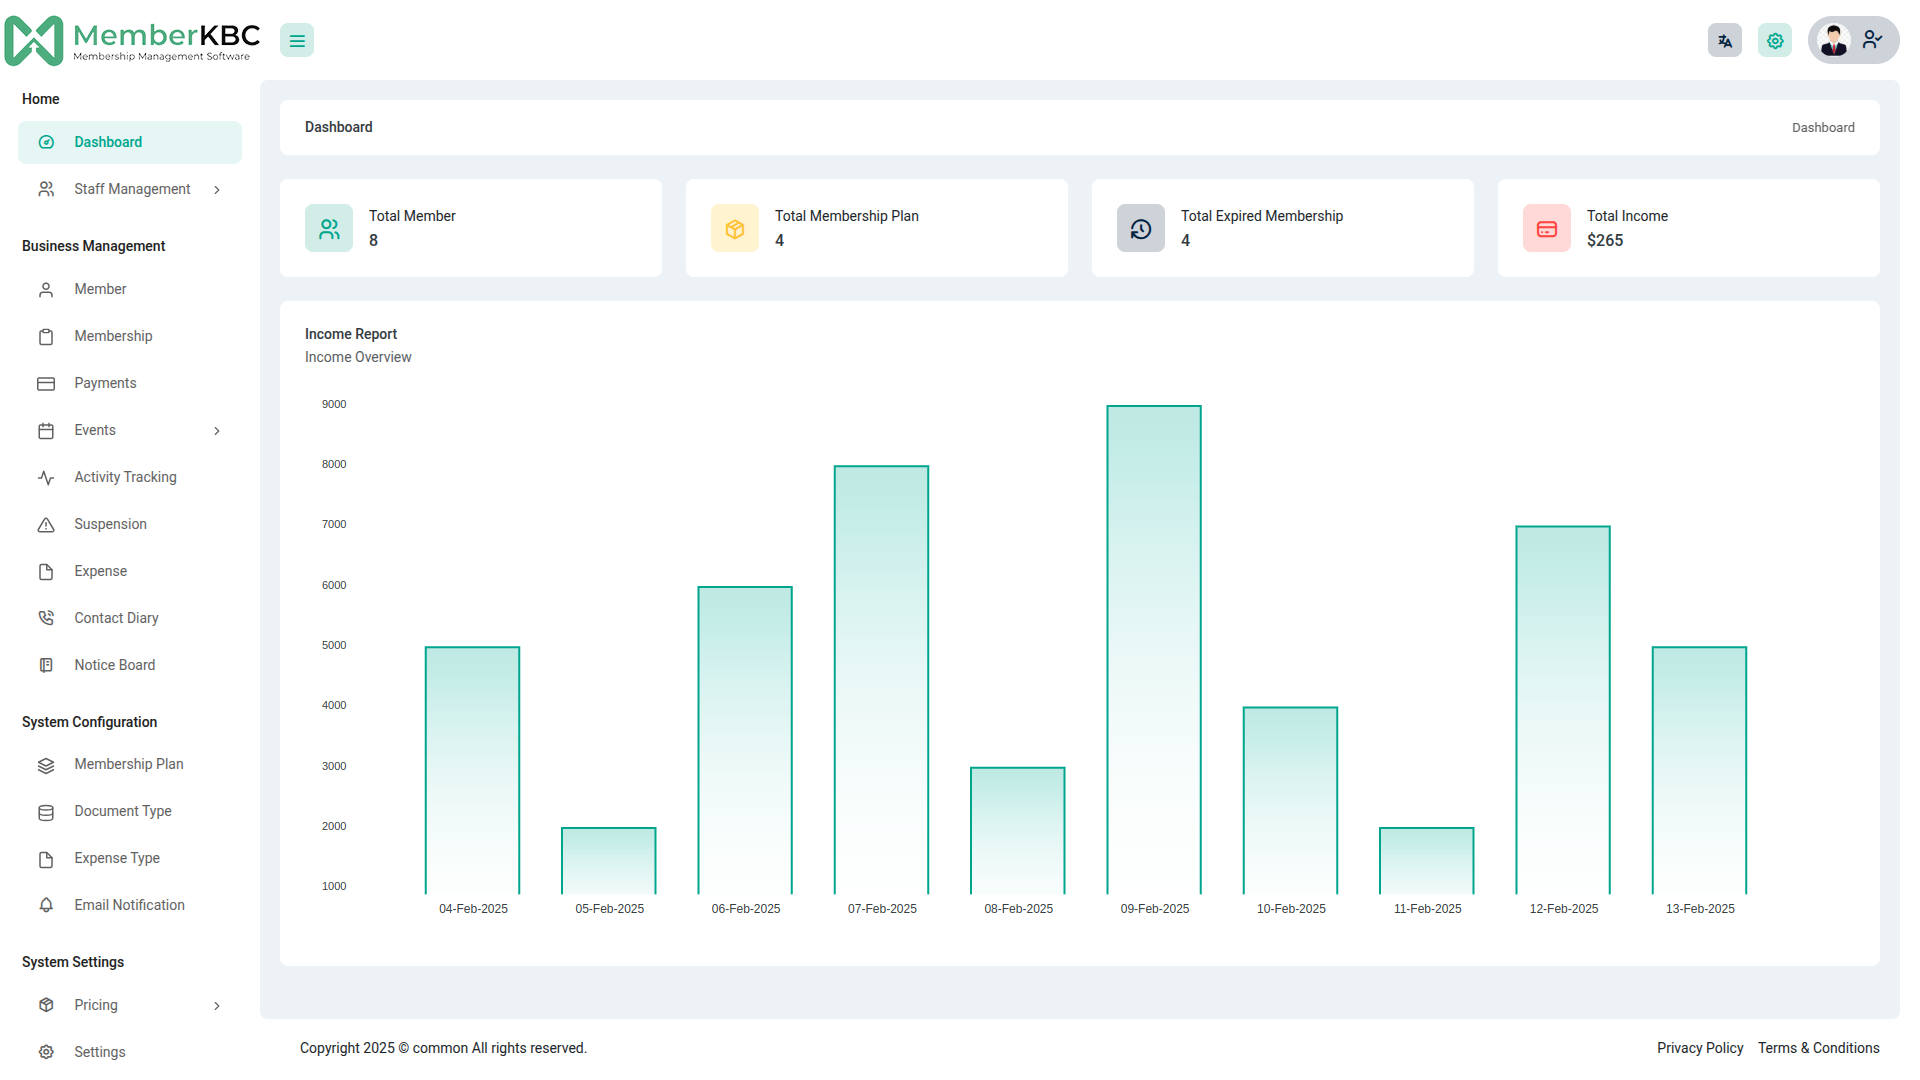The width and height of the screenshot is (1920, 1080).
Task: Toggle the sidebar hamburger menu button
Action: pos(297,41)
